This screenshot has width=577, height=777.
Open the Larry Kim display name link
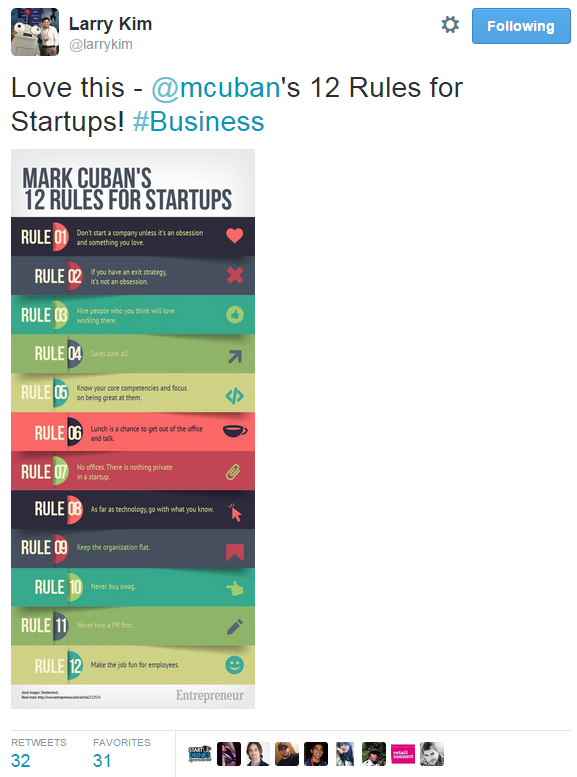(110, 24)
